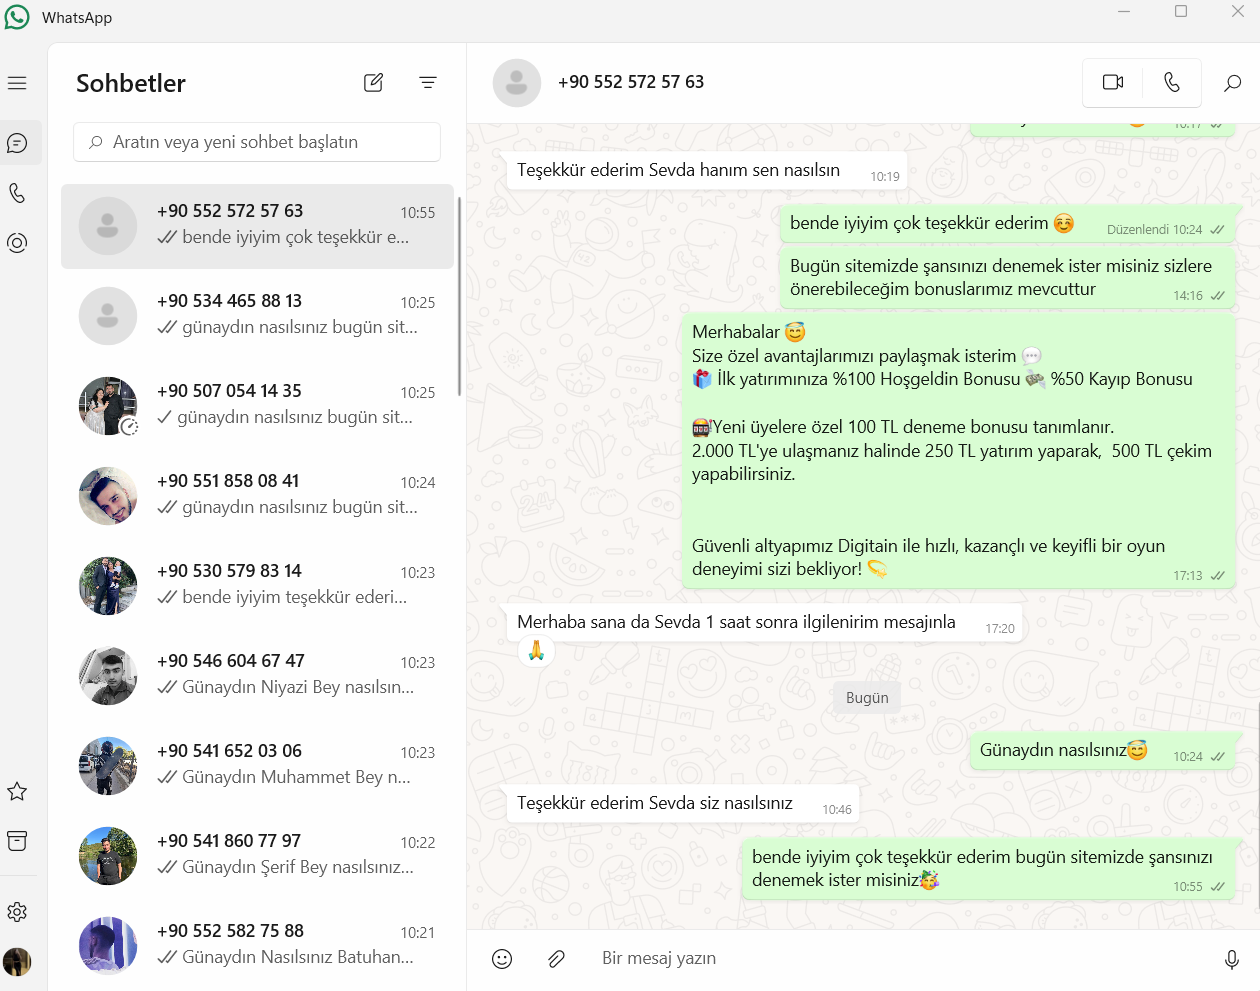Select message 'Günaydın nasılsınız' sent 10:24
Screen dimensions: 1260x991
coord(1102,752)
